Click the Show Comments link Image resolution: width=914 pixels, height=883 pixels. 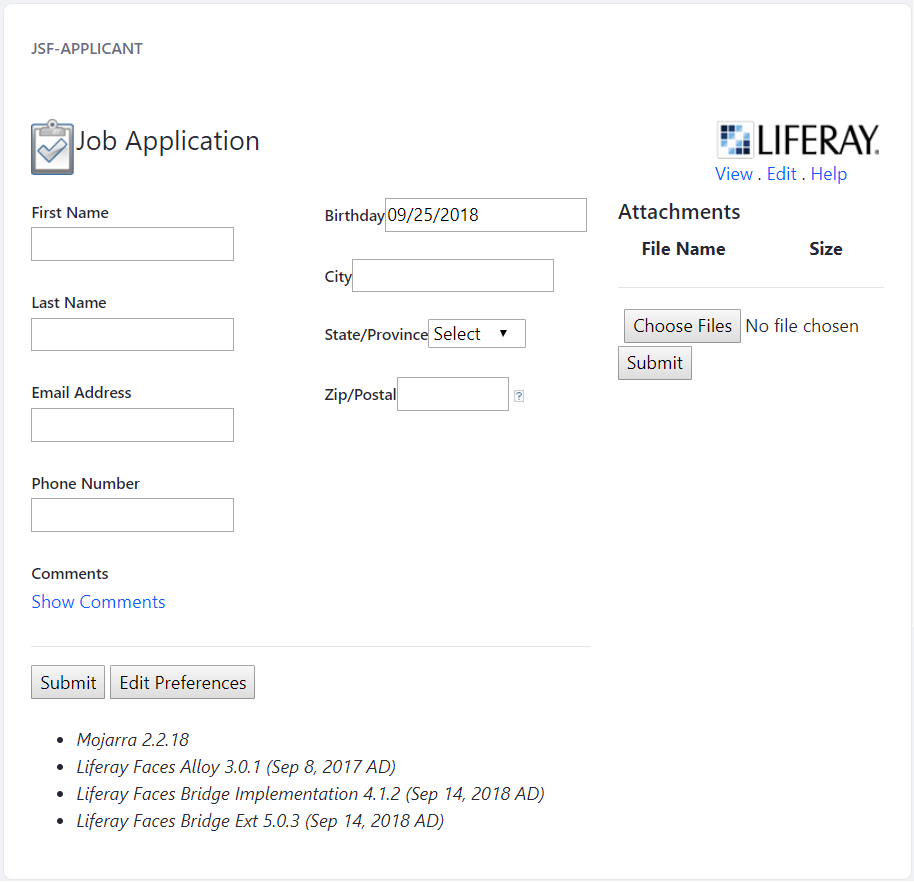(x=99, y=601)
